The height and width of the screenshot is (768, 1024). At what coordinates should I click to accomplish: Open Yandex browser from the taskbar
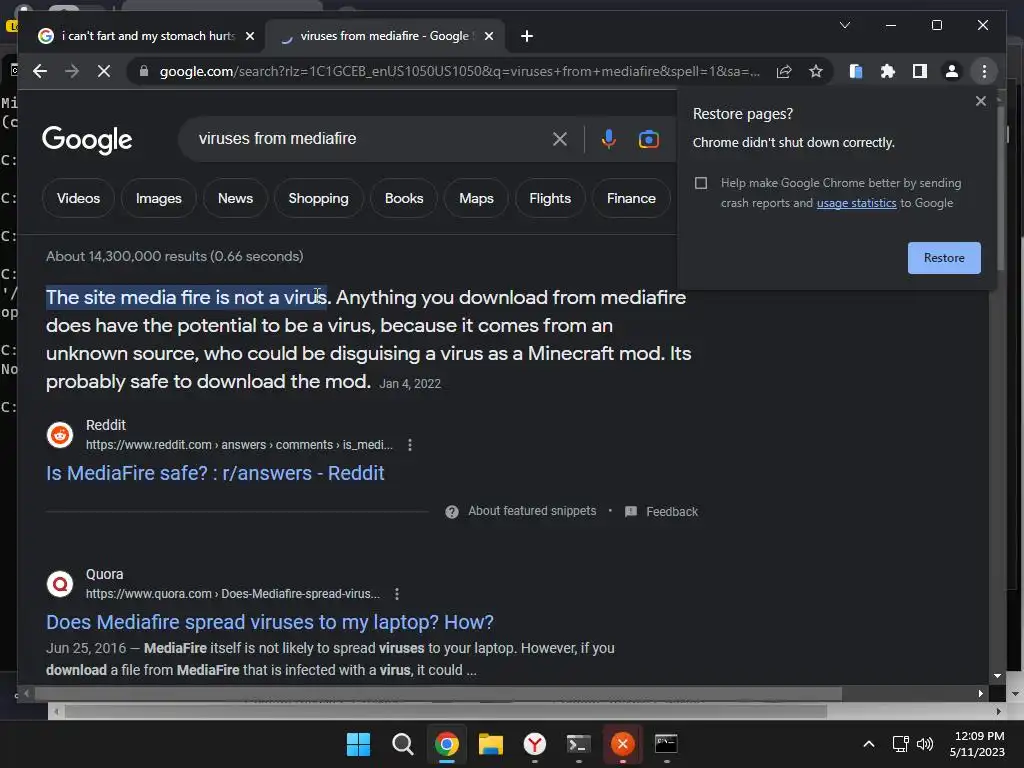click(x=535, y=744)
